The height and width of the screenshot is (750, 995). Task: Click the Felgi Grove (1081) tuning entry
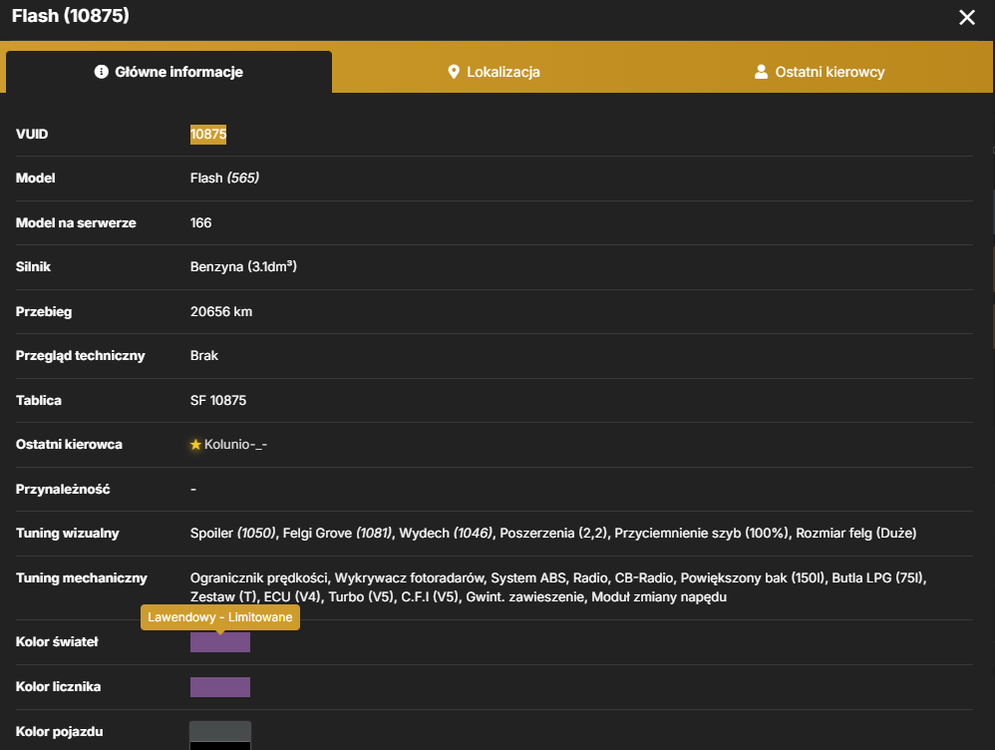[x=338, y=533]
